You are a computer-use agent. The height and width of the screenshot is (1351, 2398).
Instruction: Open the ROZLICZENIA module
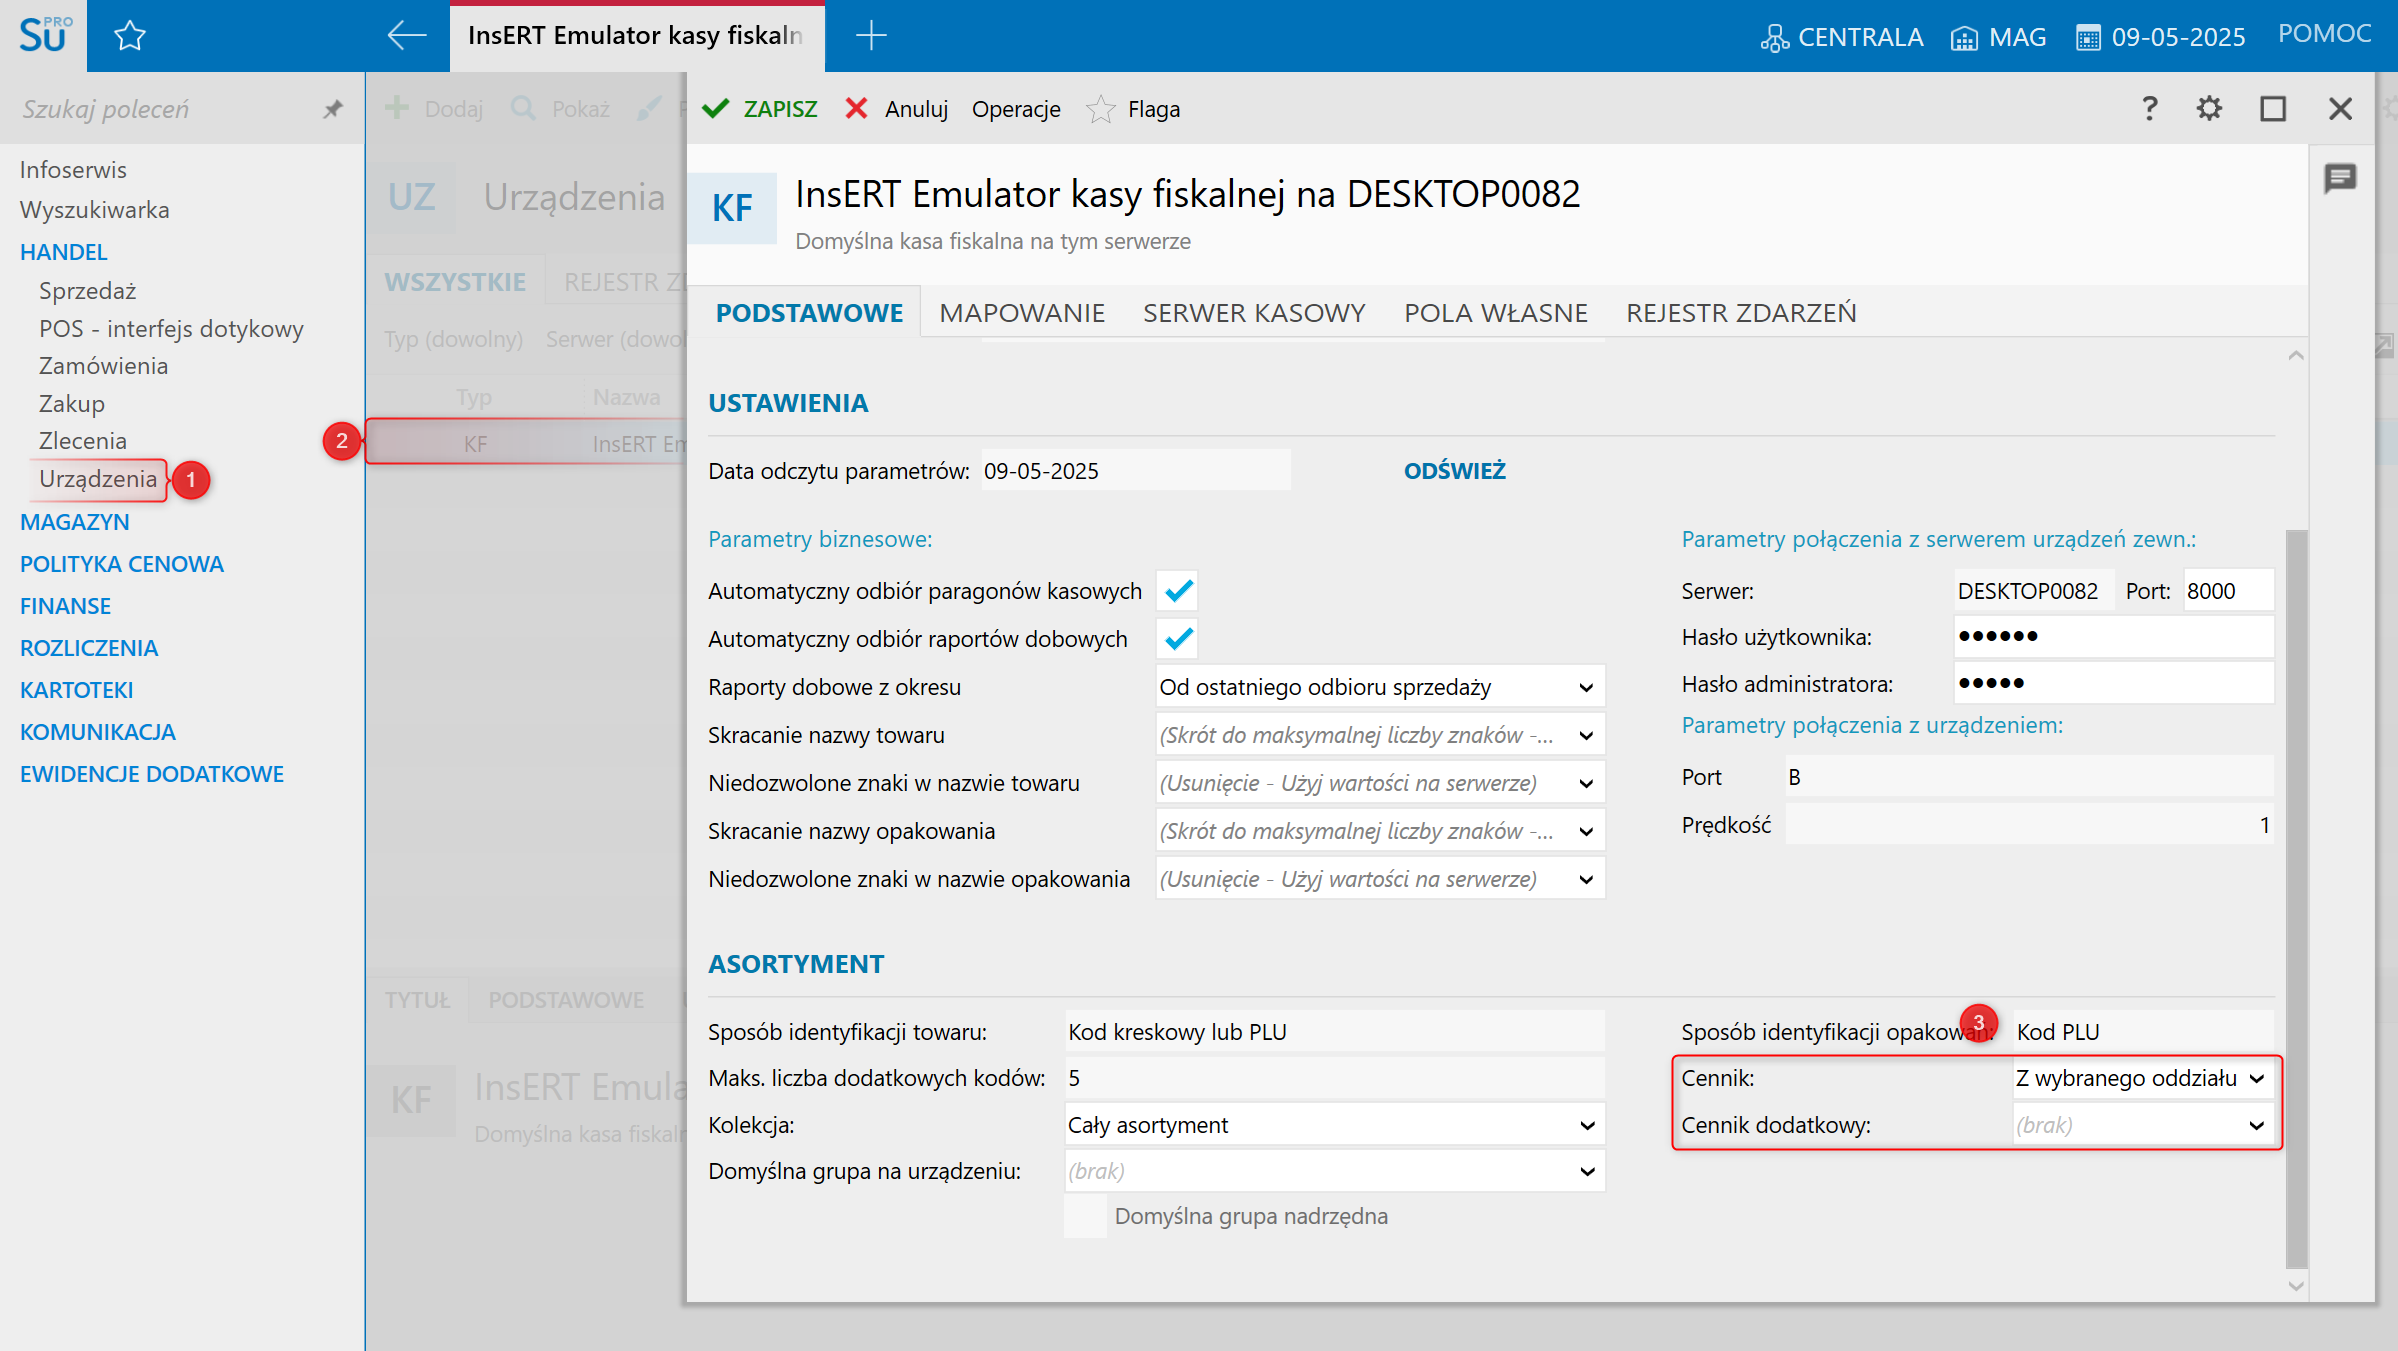[x=89, y=648]
